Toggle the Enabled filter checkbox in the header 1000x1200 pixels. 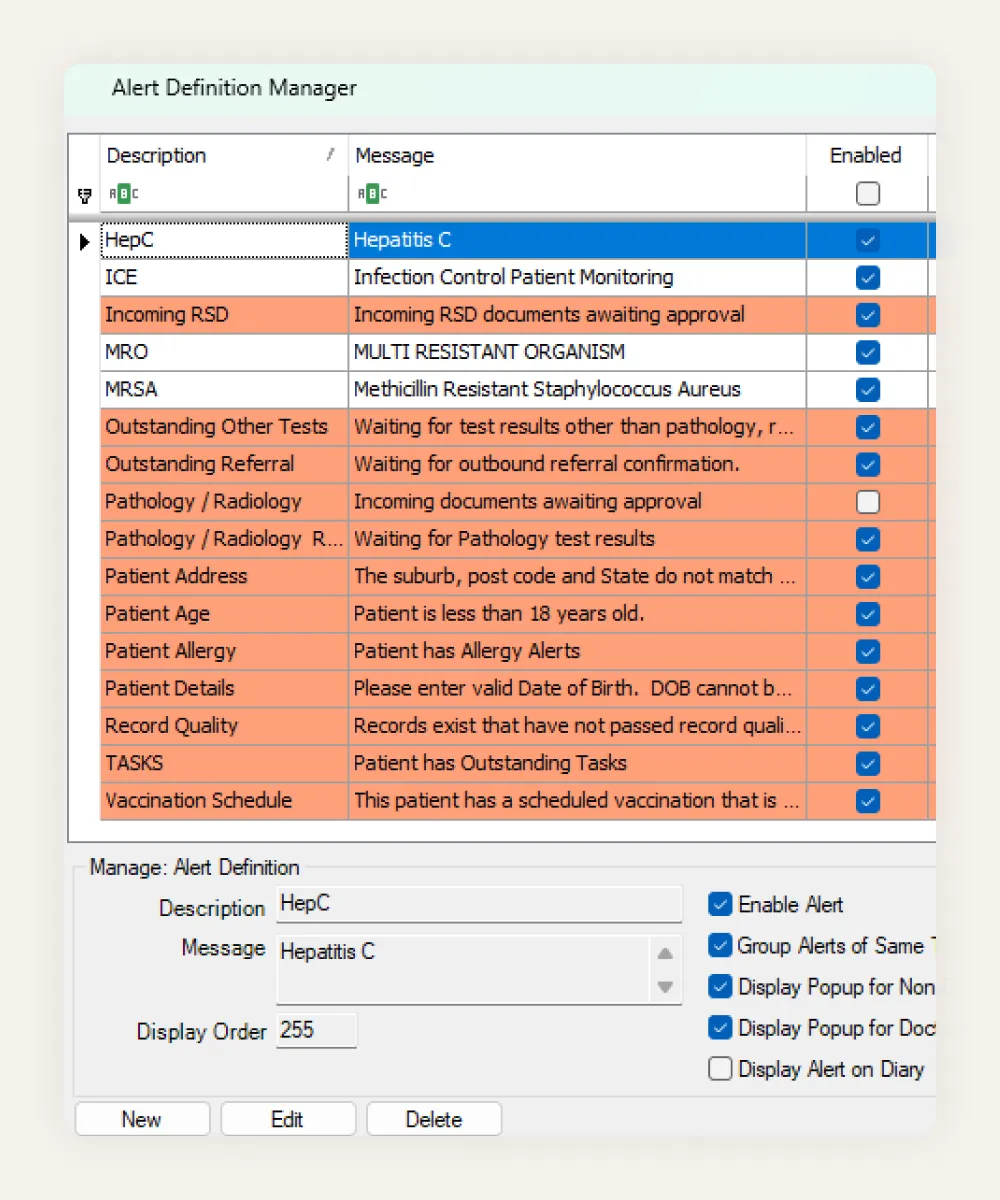(868, 194)
